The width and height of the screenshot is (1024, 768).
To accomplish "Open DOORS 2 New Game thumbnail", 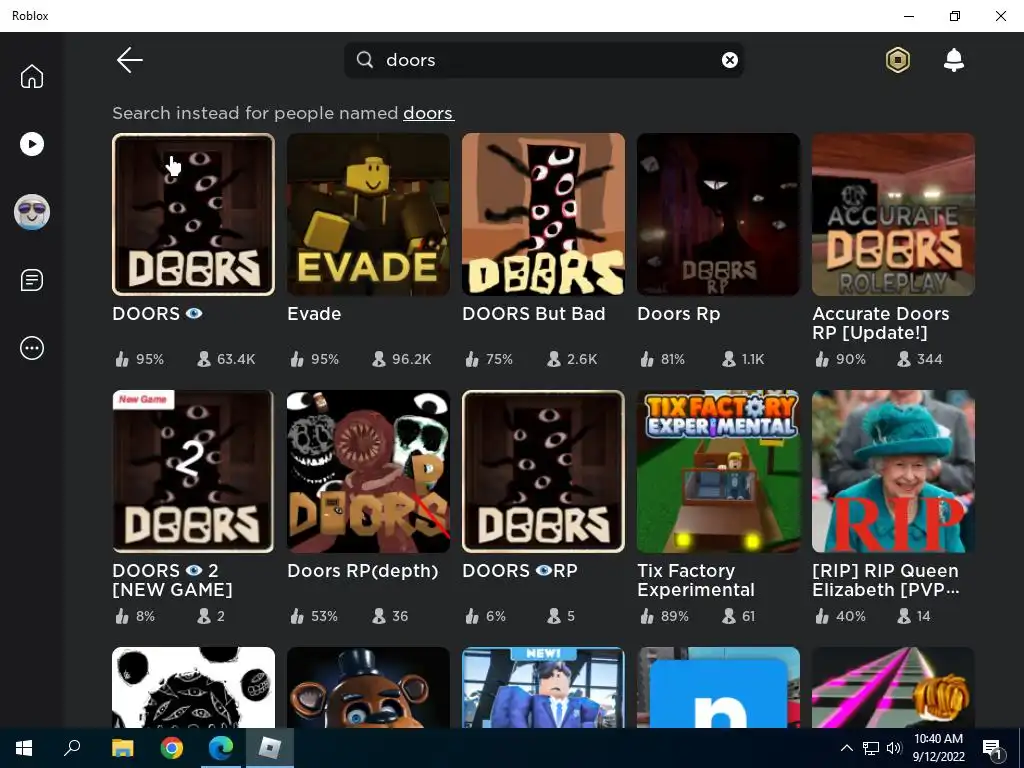I will coord(193,472).
